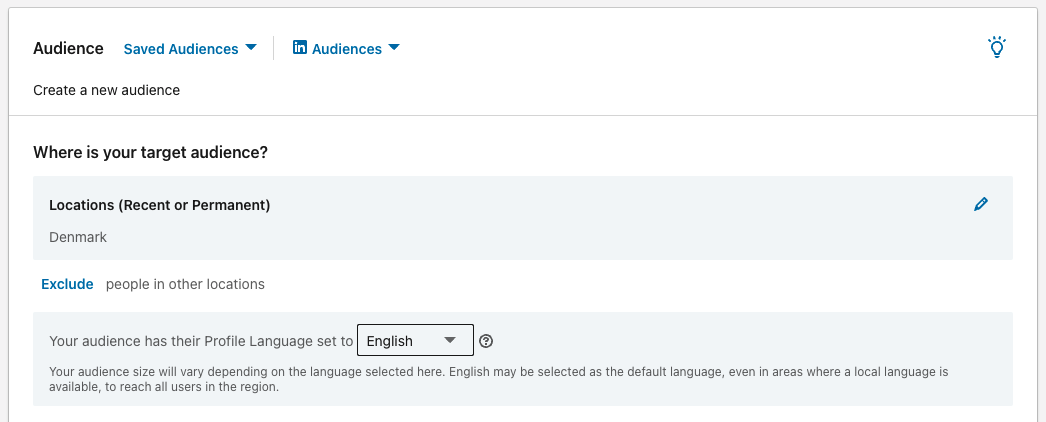Click the Audience section title

point(68,48)
